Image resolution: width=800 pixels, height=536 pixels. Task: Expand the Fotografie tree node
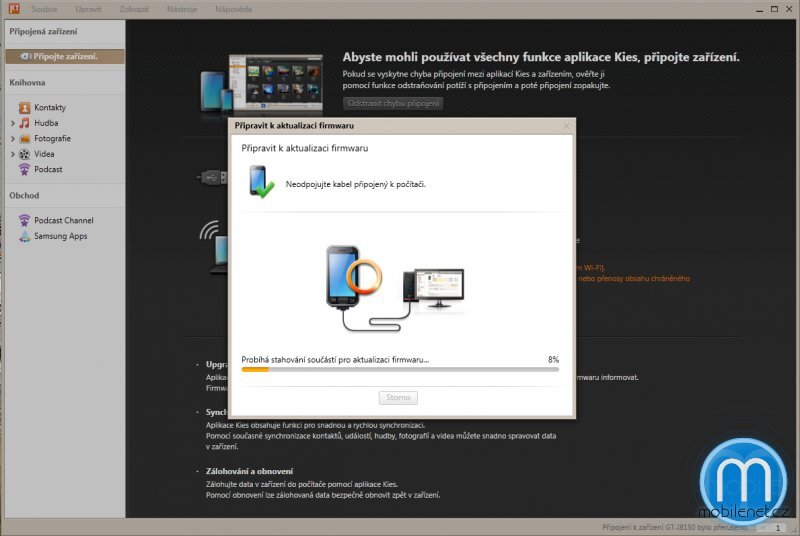click(13, 138)
